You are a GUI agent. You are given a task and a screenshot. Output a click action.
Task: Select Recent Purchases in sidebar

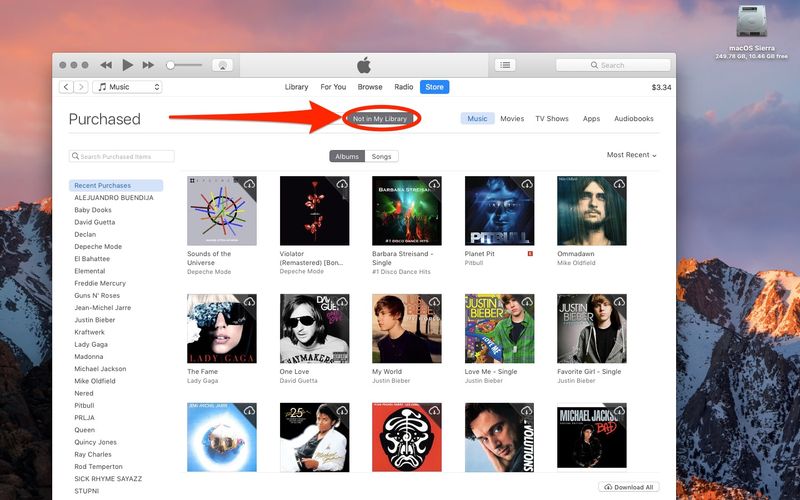116,185
